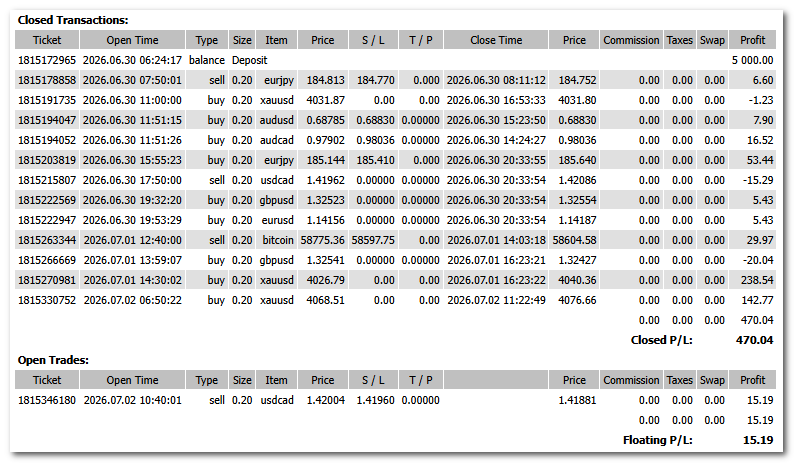This screenshot has width=794, height=463.
Task: Click the audusd item cell
Action: point(276,120)
